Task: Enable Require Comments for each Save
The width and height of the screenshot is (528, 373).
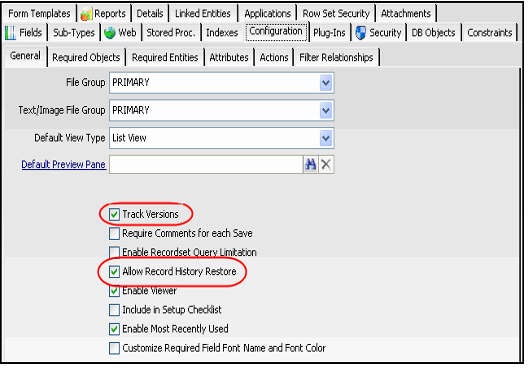Action: click(114, 233)
